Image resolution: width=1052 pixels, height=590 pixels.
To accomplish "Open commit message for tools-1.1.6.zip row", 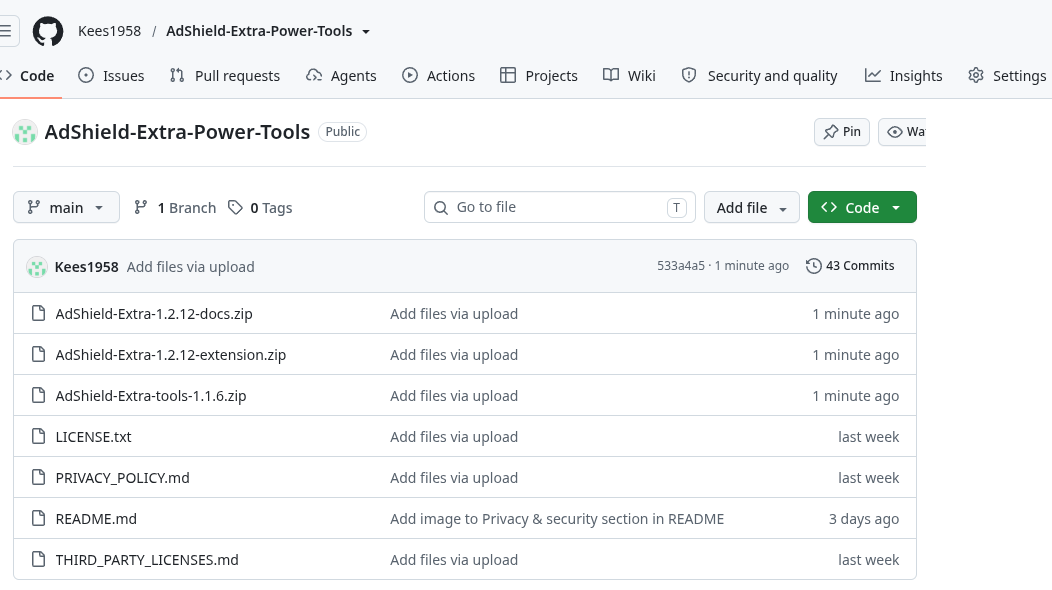I will [x=454, y=396].
